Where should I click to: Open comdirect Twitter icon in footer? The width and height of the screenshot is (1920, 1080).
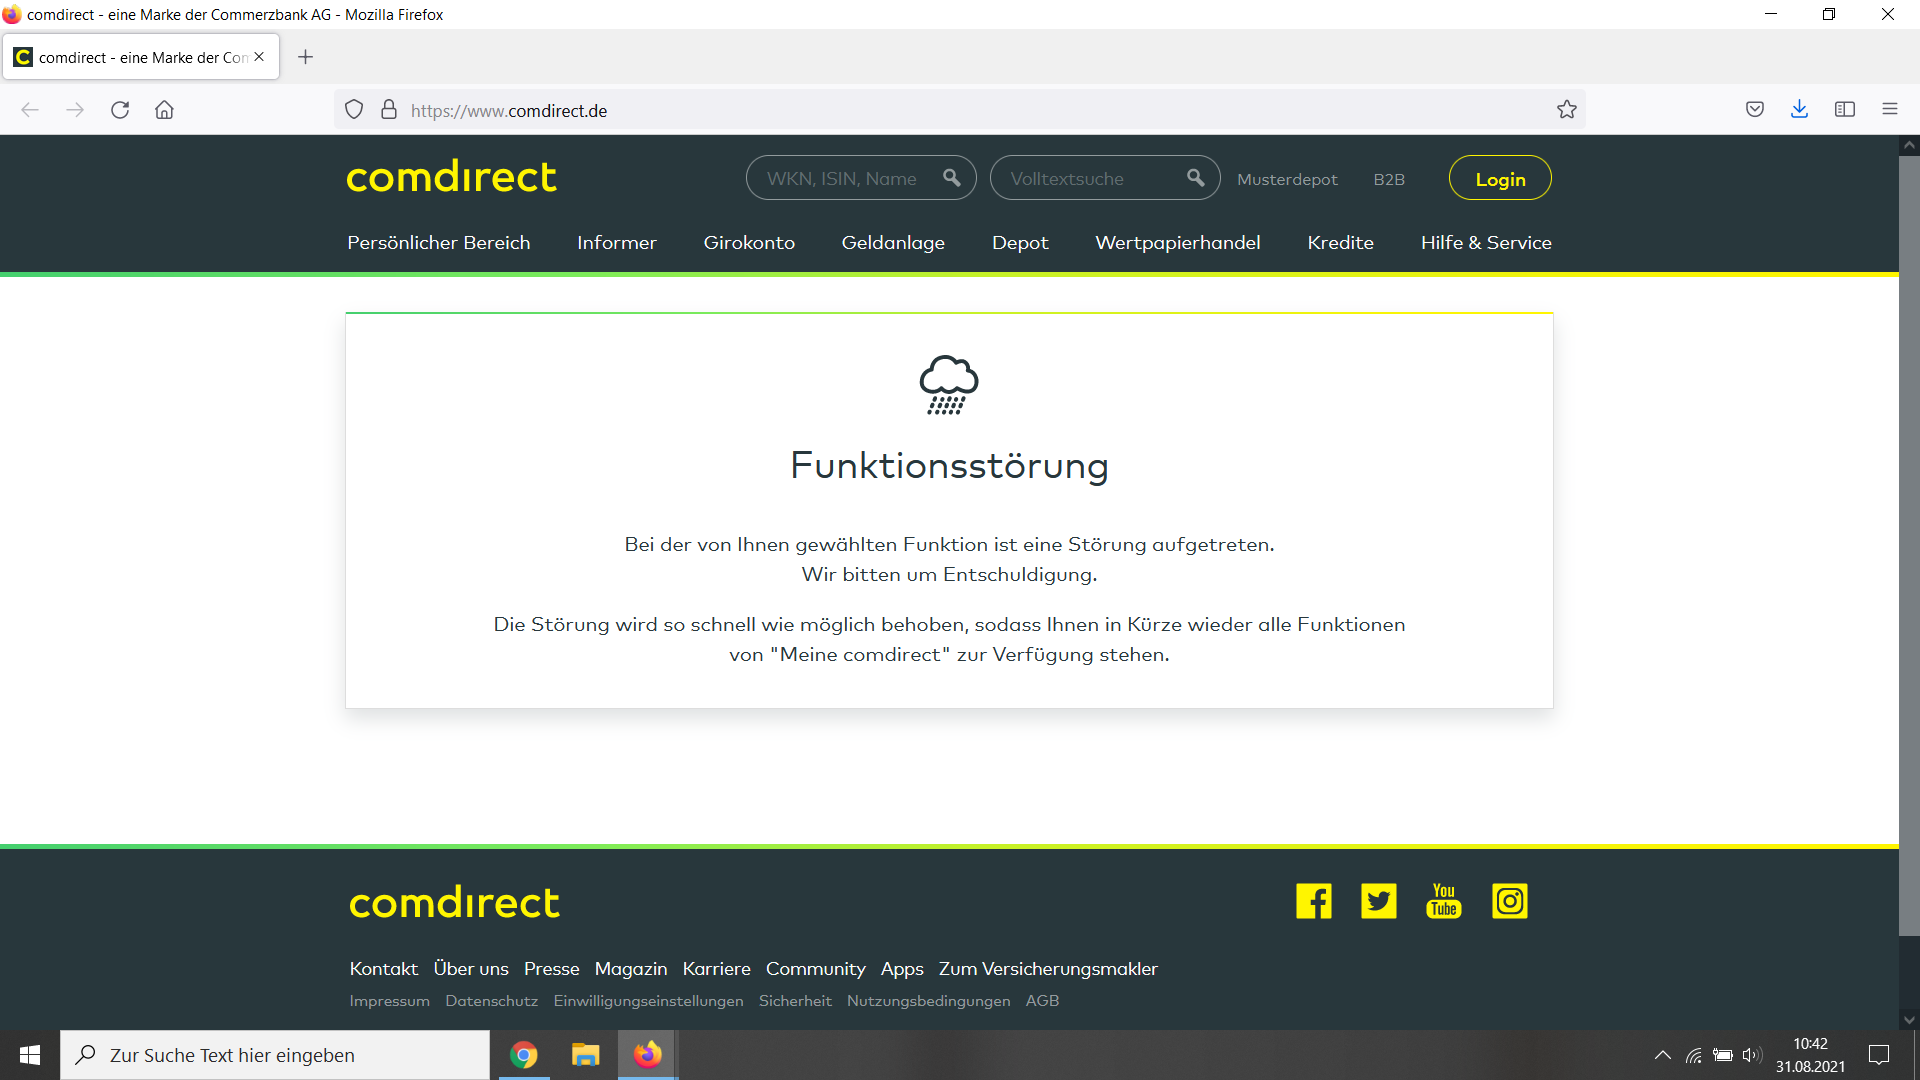pos(1378,901)
